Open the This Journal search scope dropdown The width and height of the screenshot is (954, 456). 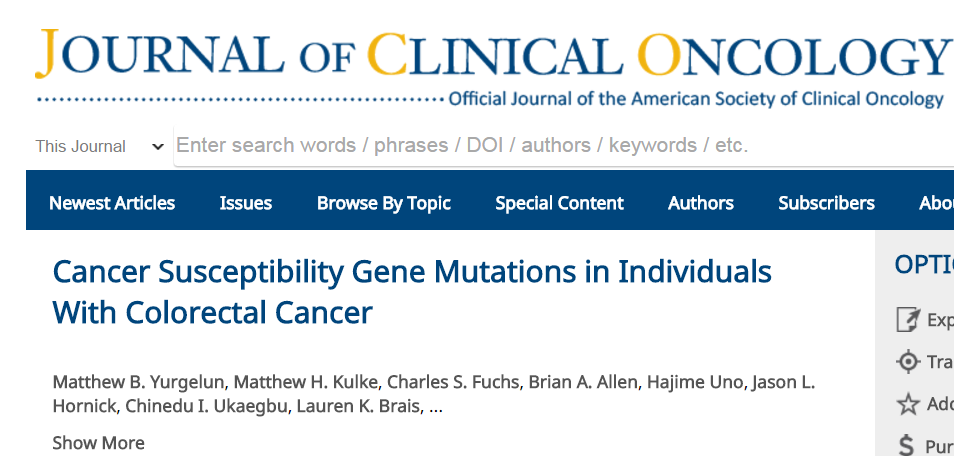click(x=100, y=146)
